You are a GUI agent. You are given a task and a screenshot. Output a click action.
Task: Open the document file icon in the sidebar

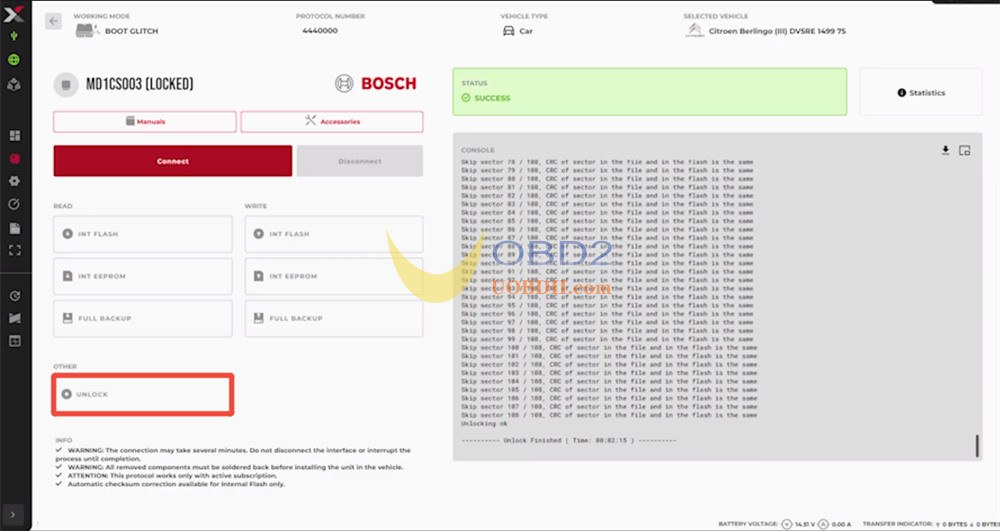tap(14, 228)
